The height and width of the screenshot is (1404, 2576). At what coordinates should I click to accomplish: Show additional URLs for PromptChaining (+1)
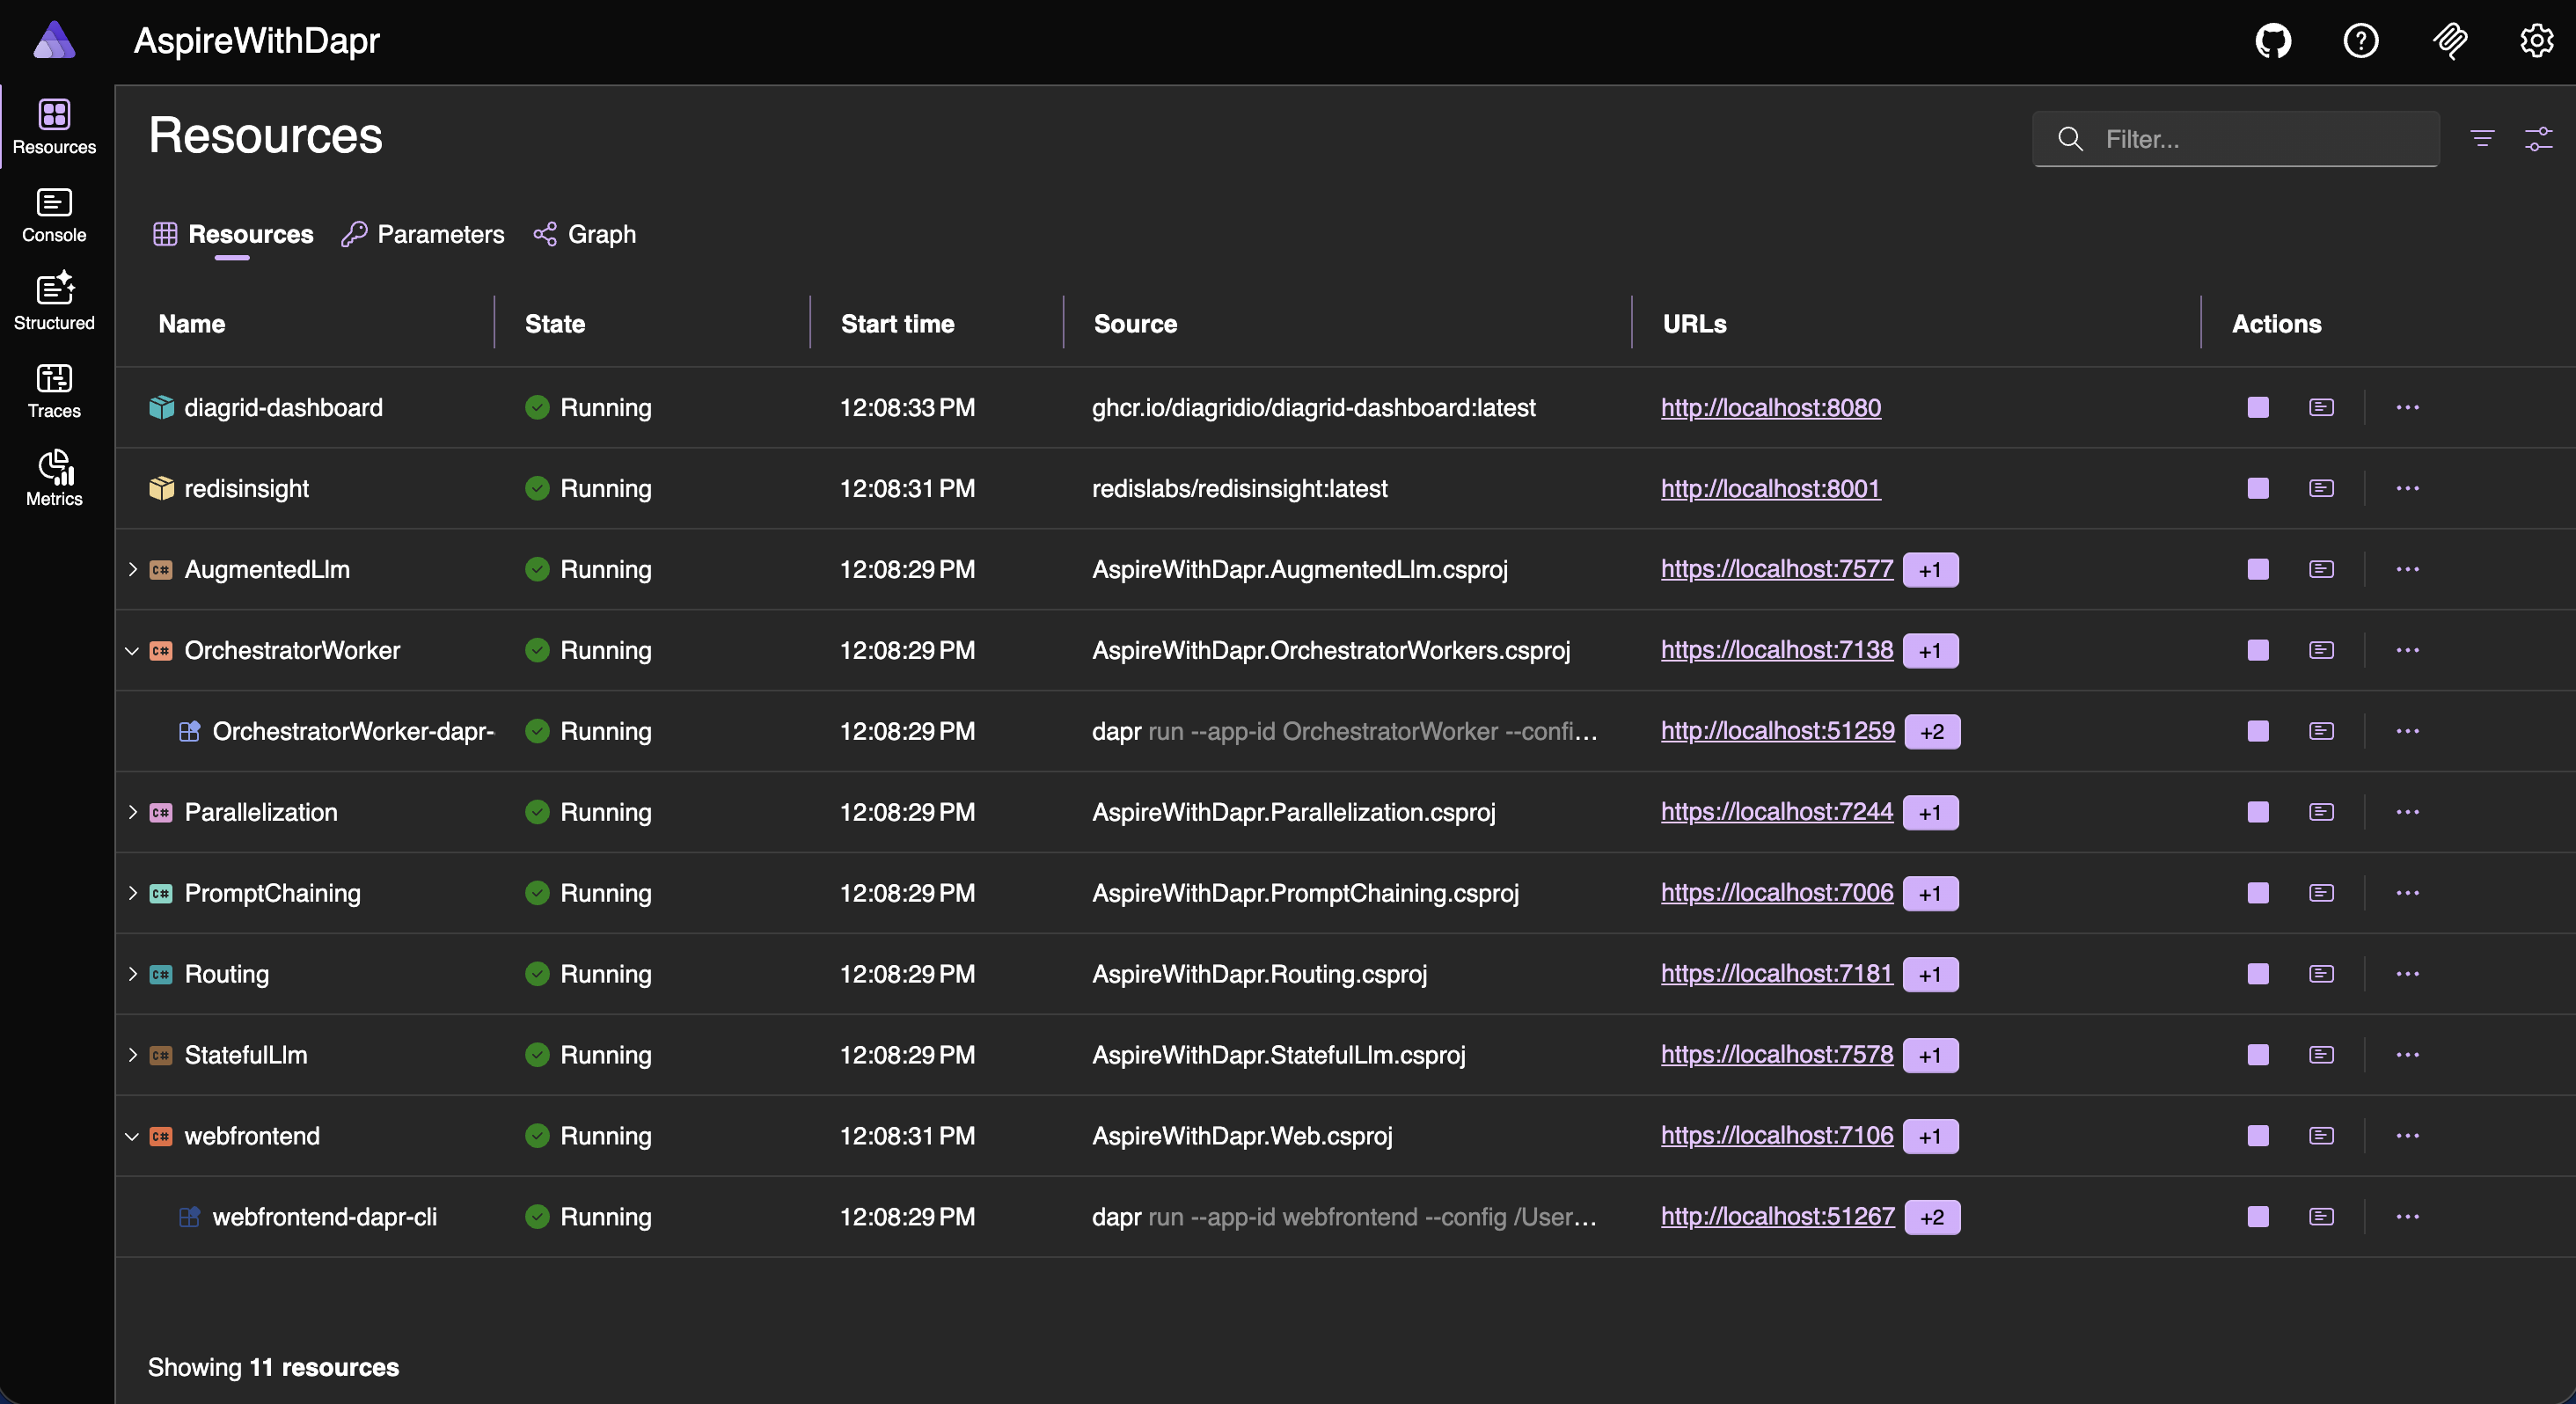tap(1929, 893)
